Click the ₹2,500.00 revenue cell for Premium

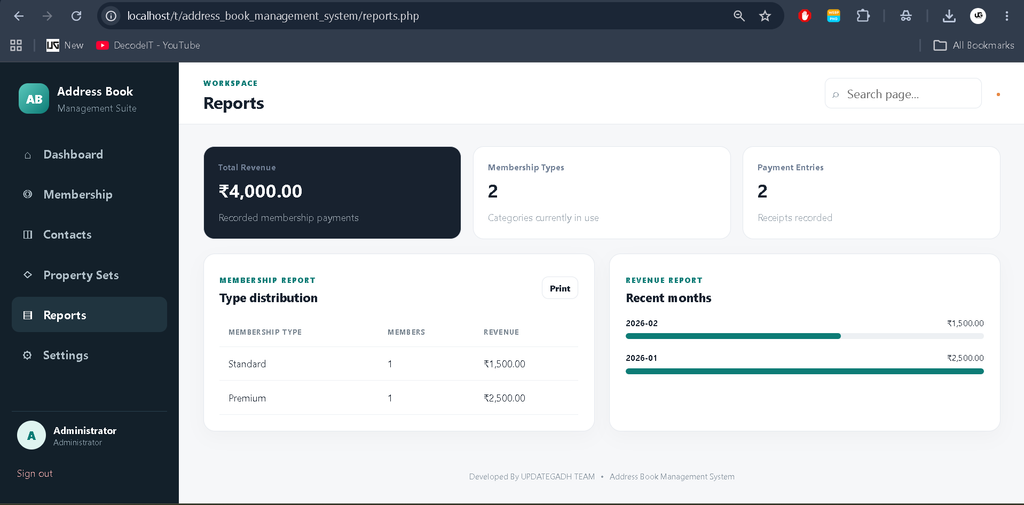point(504,398)
